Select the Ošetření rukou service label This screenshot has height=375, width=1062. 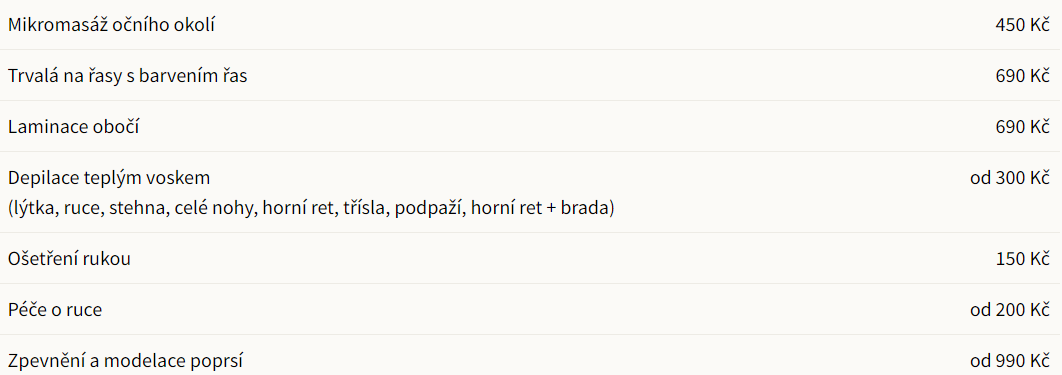tap(69, 259)
